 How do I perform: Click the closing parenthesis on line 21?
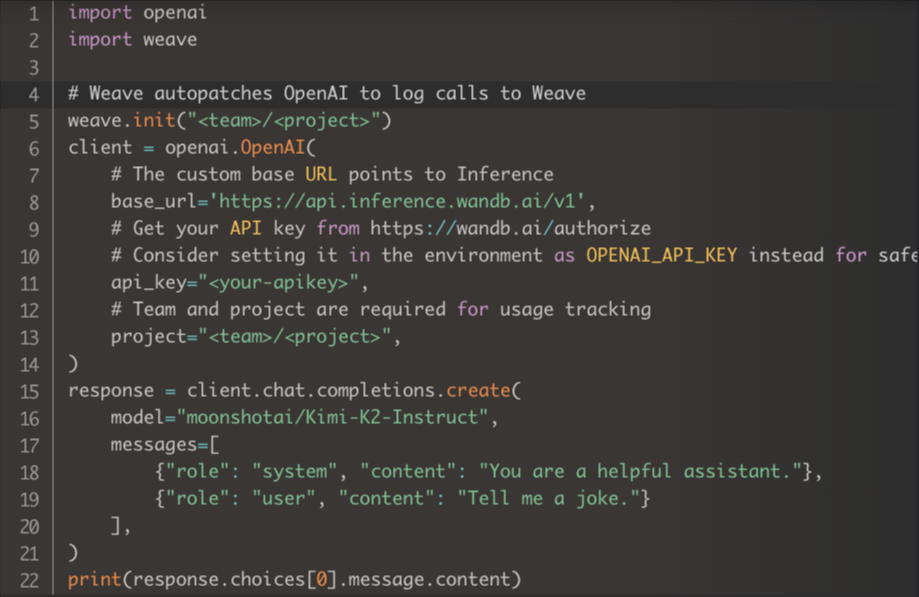(71, 552)
